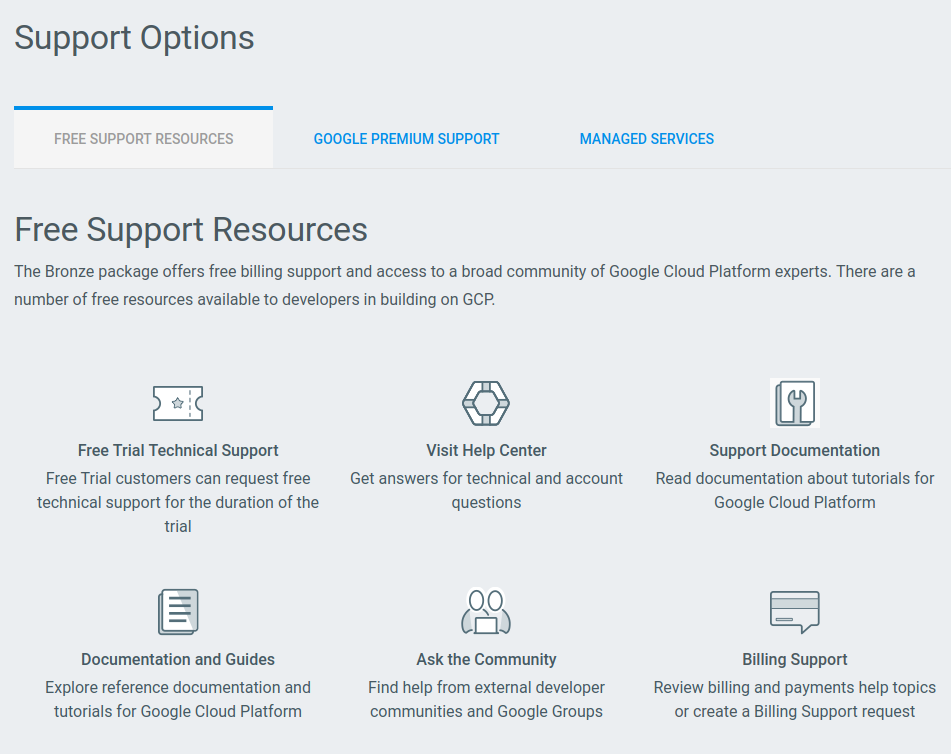Open the Support Documentation heading link

click(795, 450)
